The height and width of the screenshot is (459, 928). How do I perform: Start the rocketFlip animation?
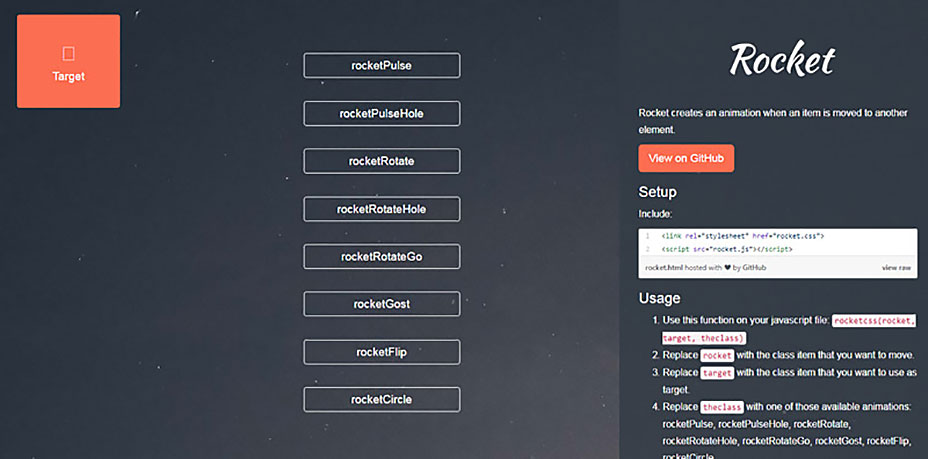[381, 352]
